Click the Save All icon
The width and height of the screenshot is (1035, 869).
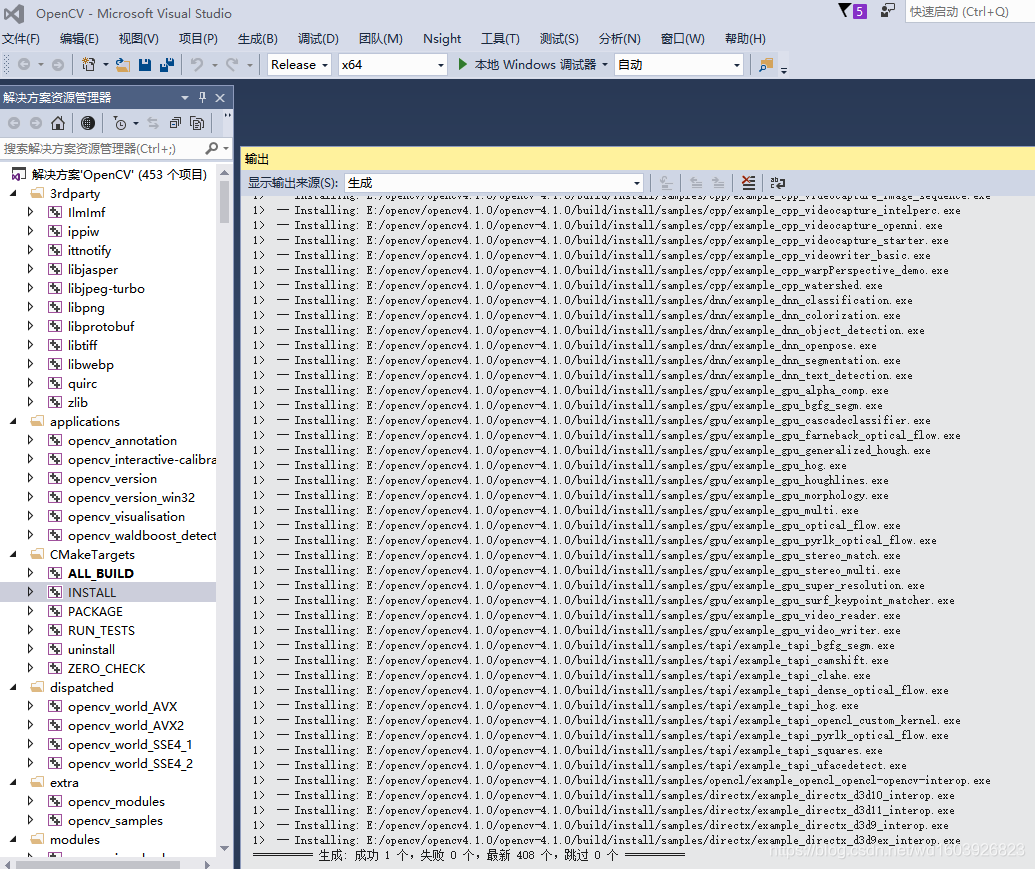click(x=167, y=65)
